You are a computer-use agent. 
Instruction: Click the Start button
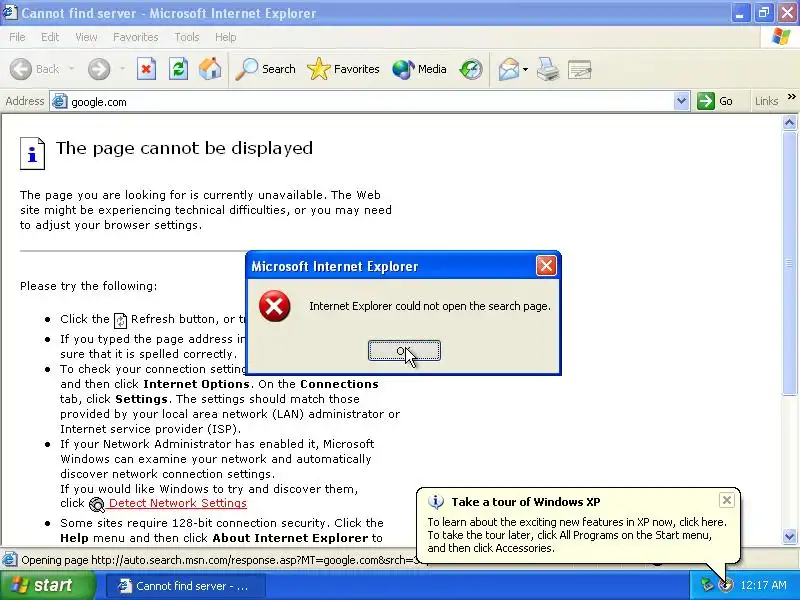(x=47, y=585)
